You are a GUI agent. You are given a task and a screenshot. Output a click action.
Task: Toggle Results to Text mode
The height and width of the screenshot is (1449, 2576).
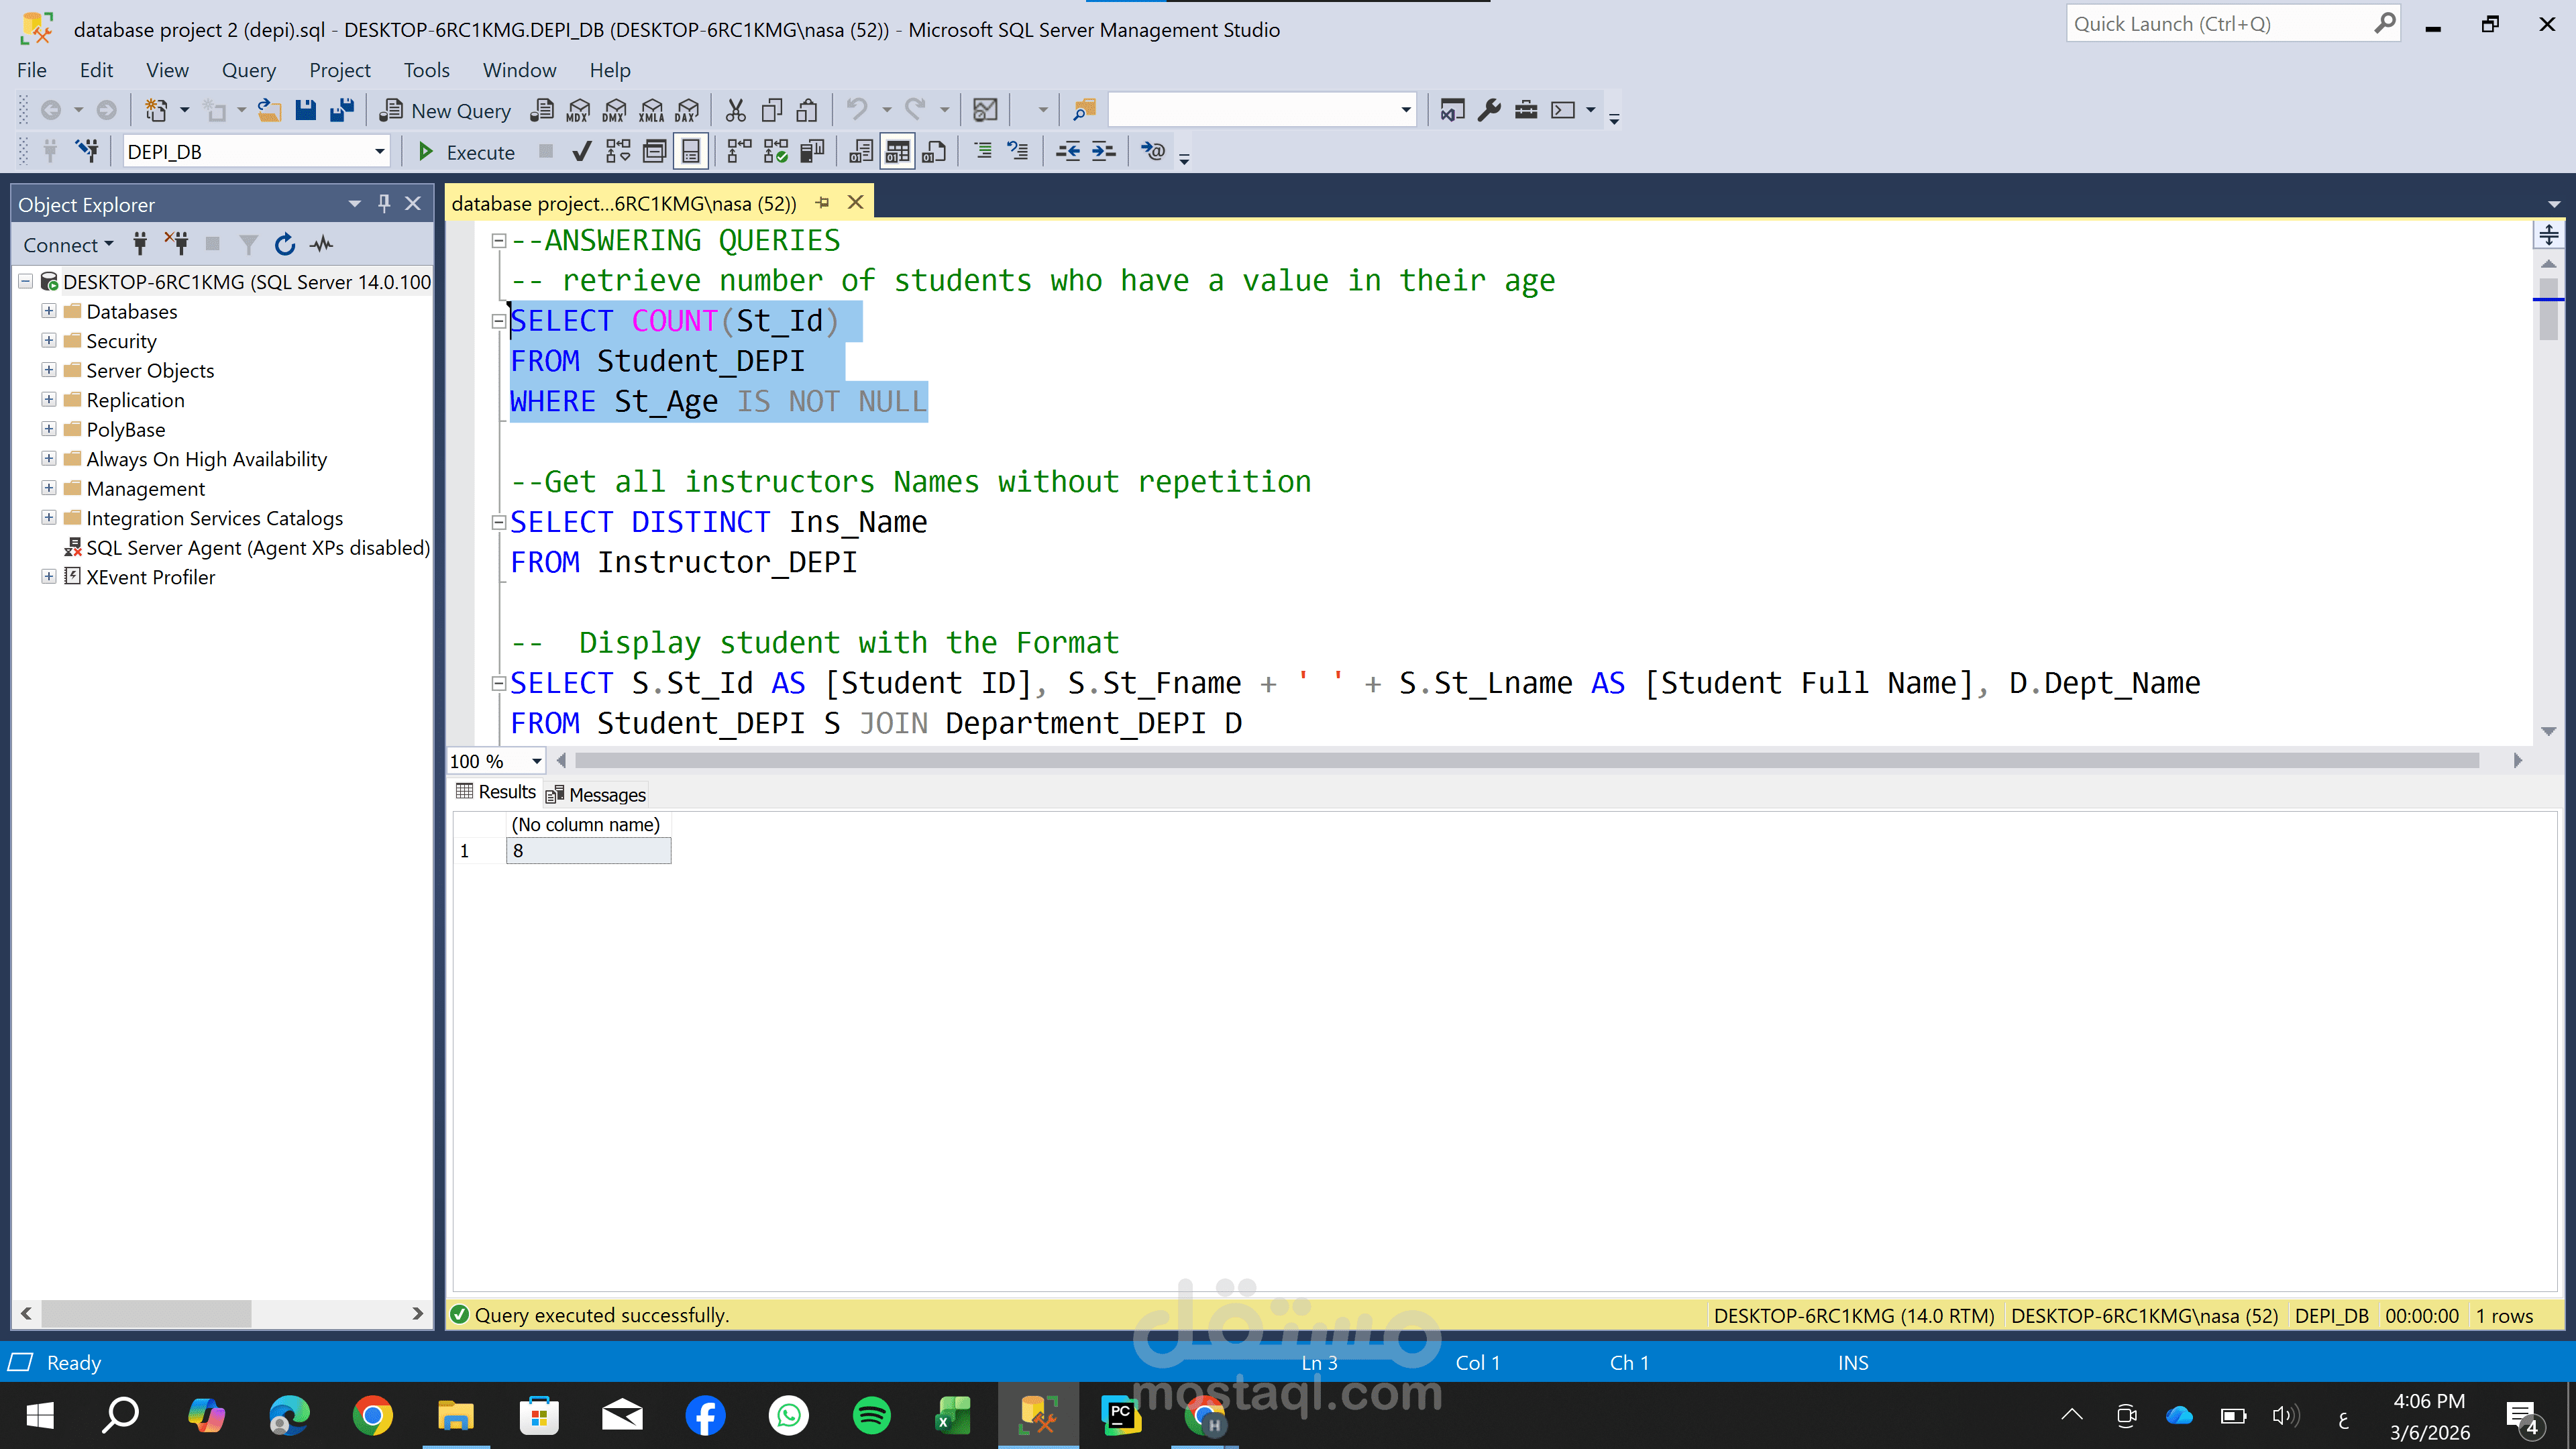(x=860, y=152)
